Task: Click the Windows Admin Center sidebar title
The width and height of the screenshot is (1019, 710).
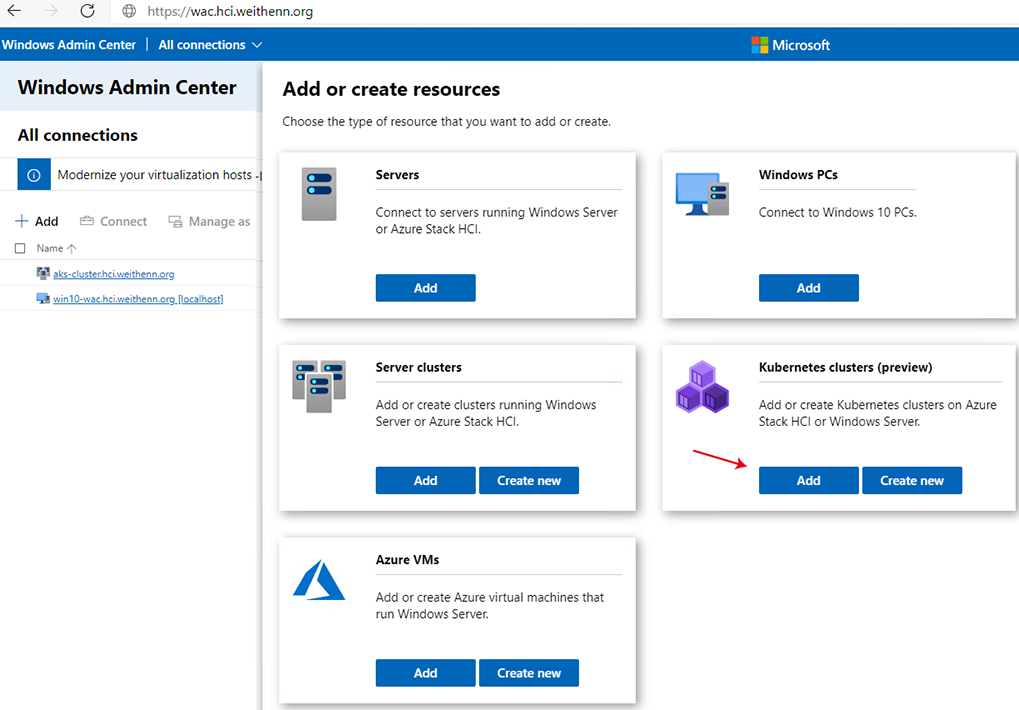Action: 127,87
